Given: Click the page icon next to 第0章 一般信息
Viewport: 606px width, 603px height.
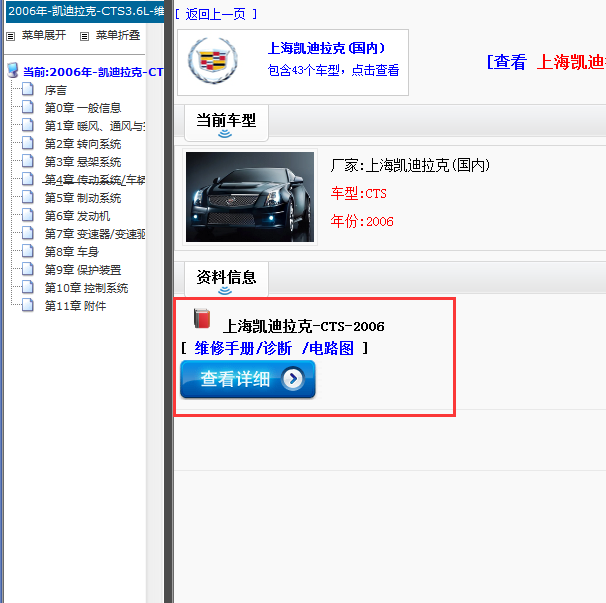Looking at the screenshot, I should (27, 106).
